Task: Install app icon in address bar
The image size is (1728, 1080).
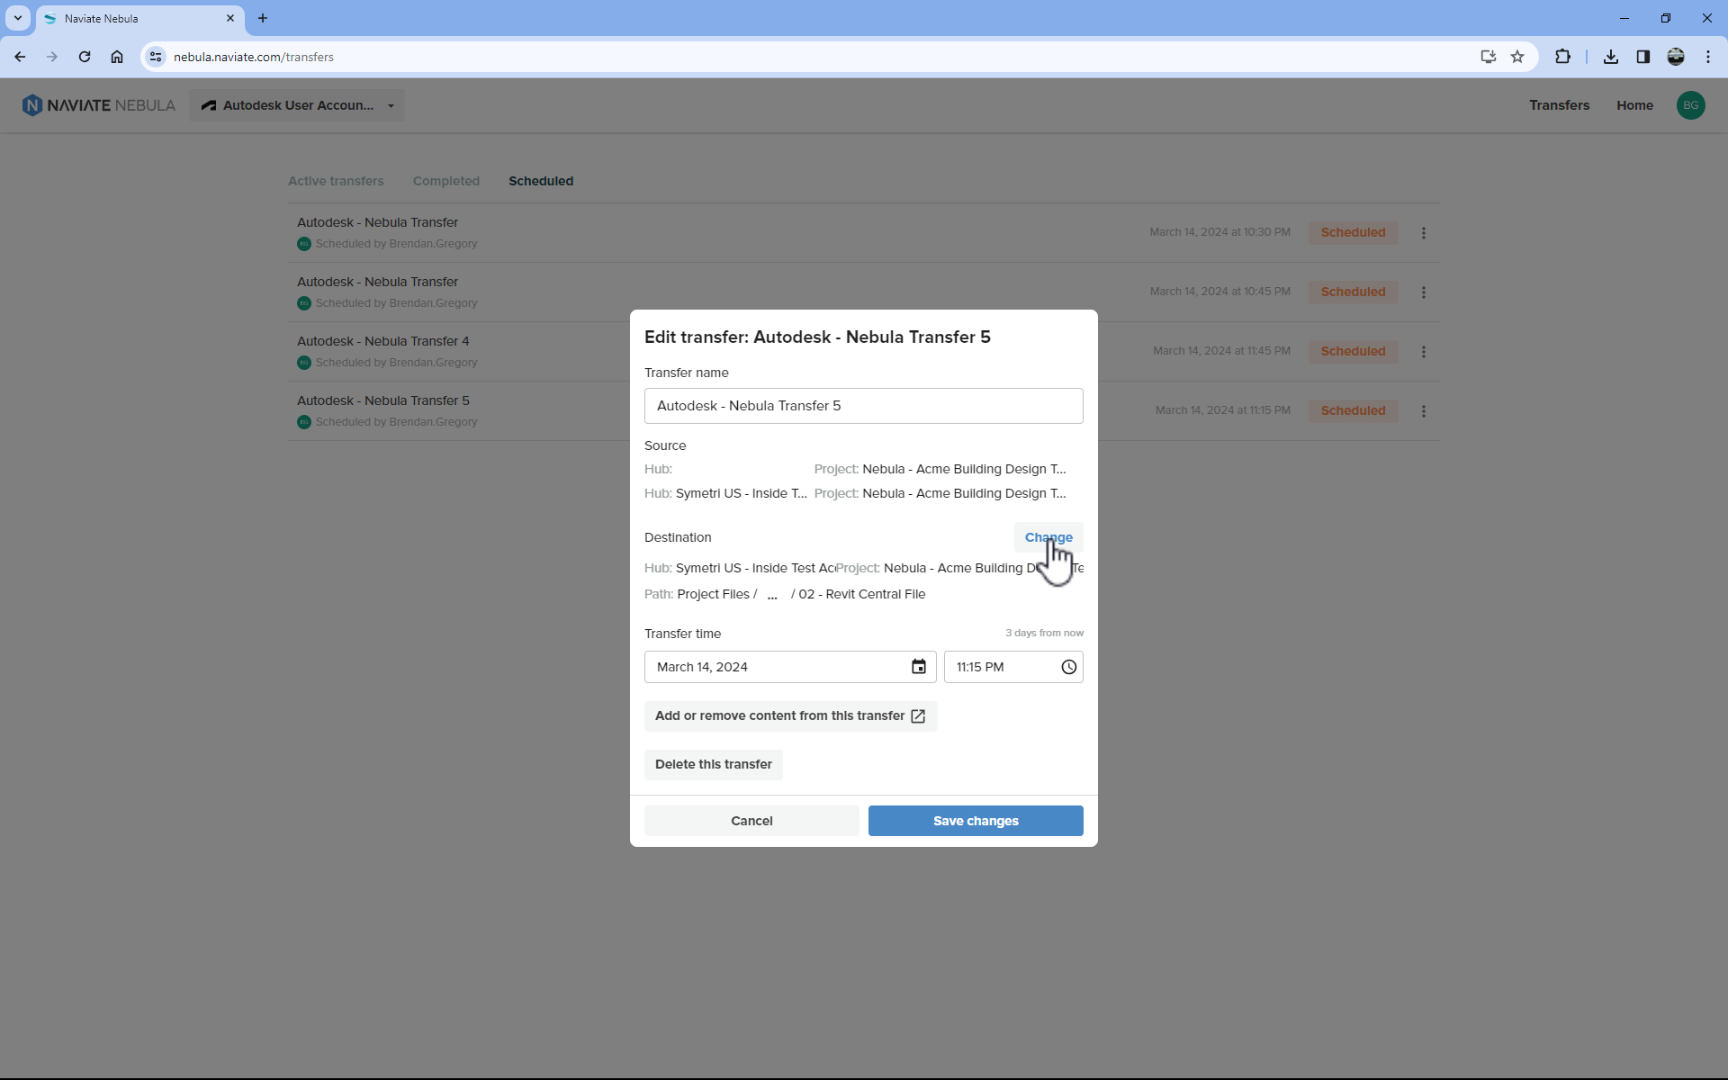Action: coord(1488,57)
